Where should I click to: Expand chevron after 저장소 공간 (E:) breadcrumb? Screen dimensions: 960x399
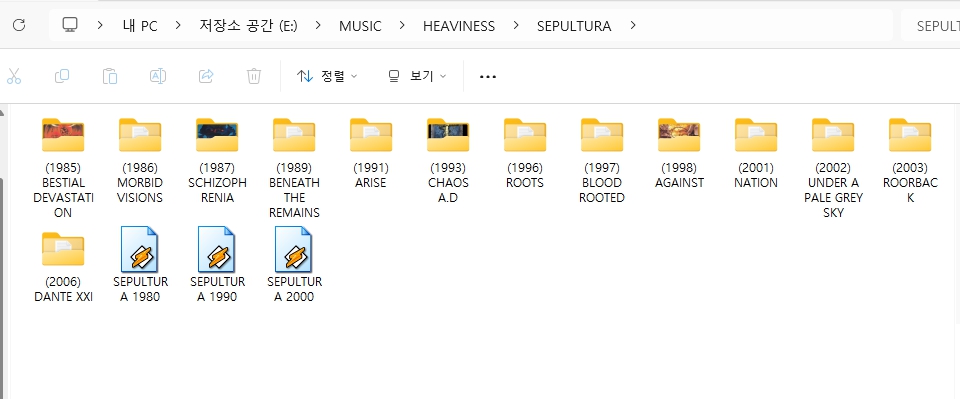point(318,25)
